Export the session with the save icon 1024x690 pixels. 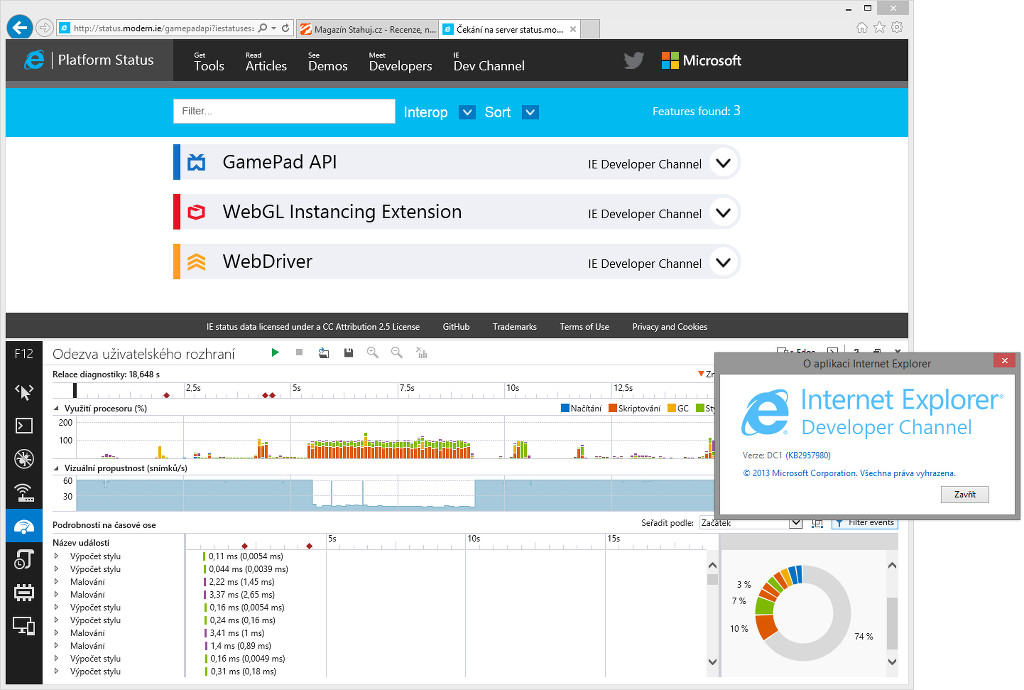(349, 353)
